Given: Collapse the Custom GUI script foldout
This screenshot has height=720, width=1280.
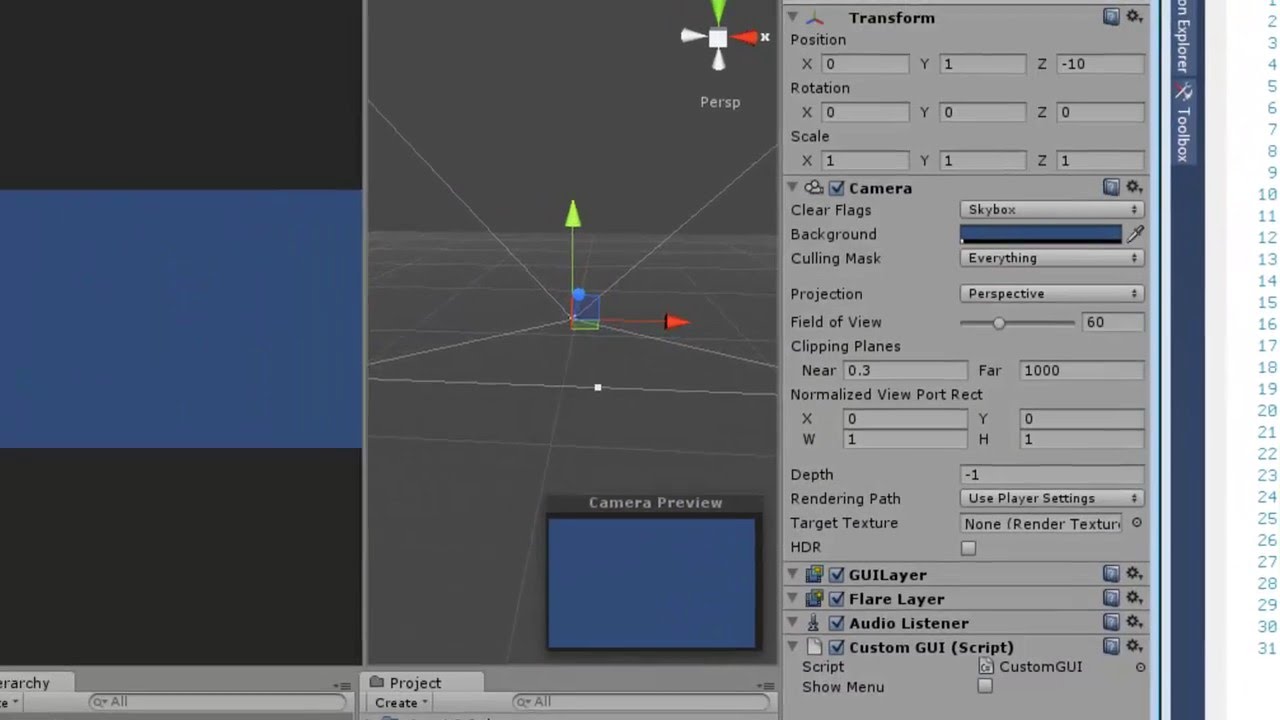Looking at the screenshot, I should (793, 647).
